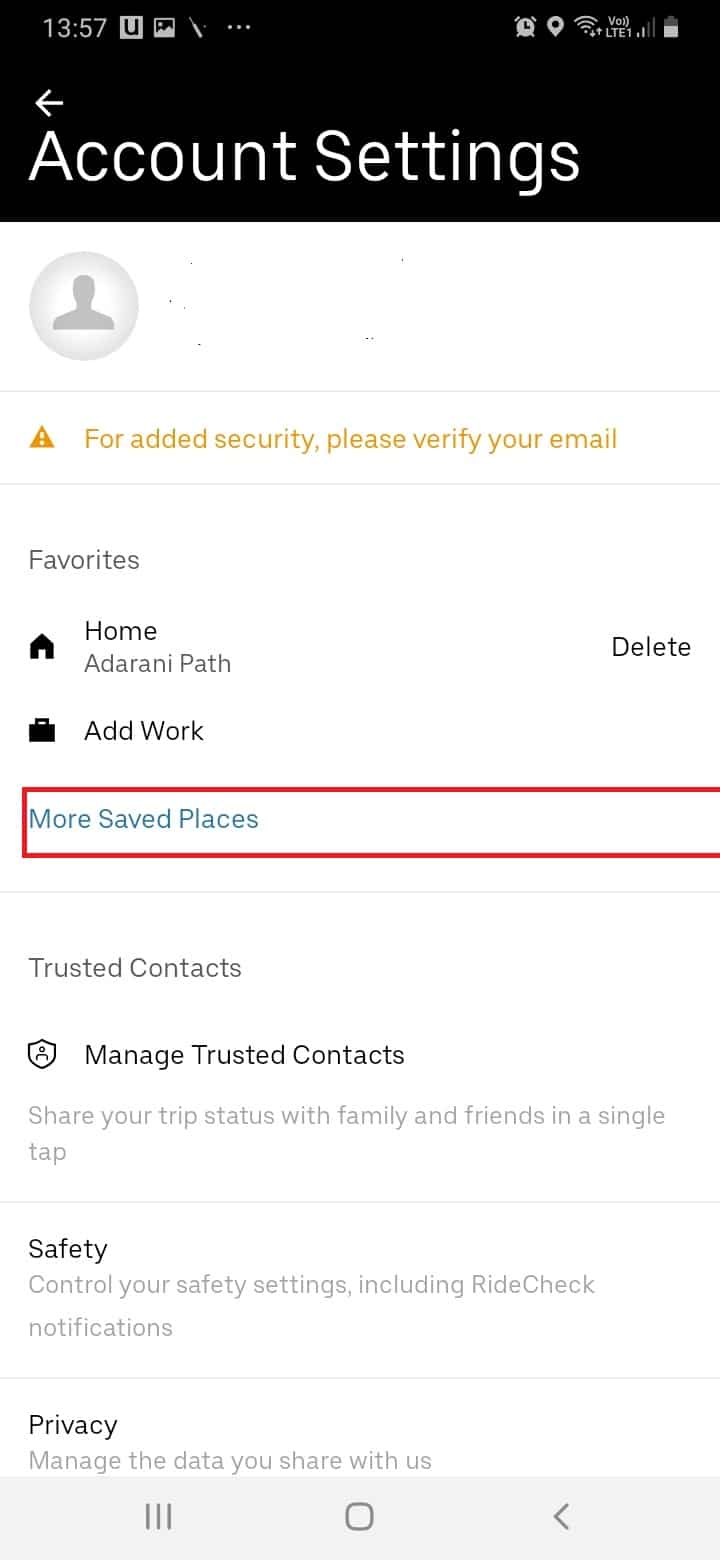Tap the Android navigation back chevron

561,1516
